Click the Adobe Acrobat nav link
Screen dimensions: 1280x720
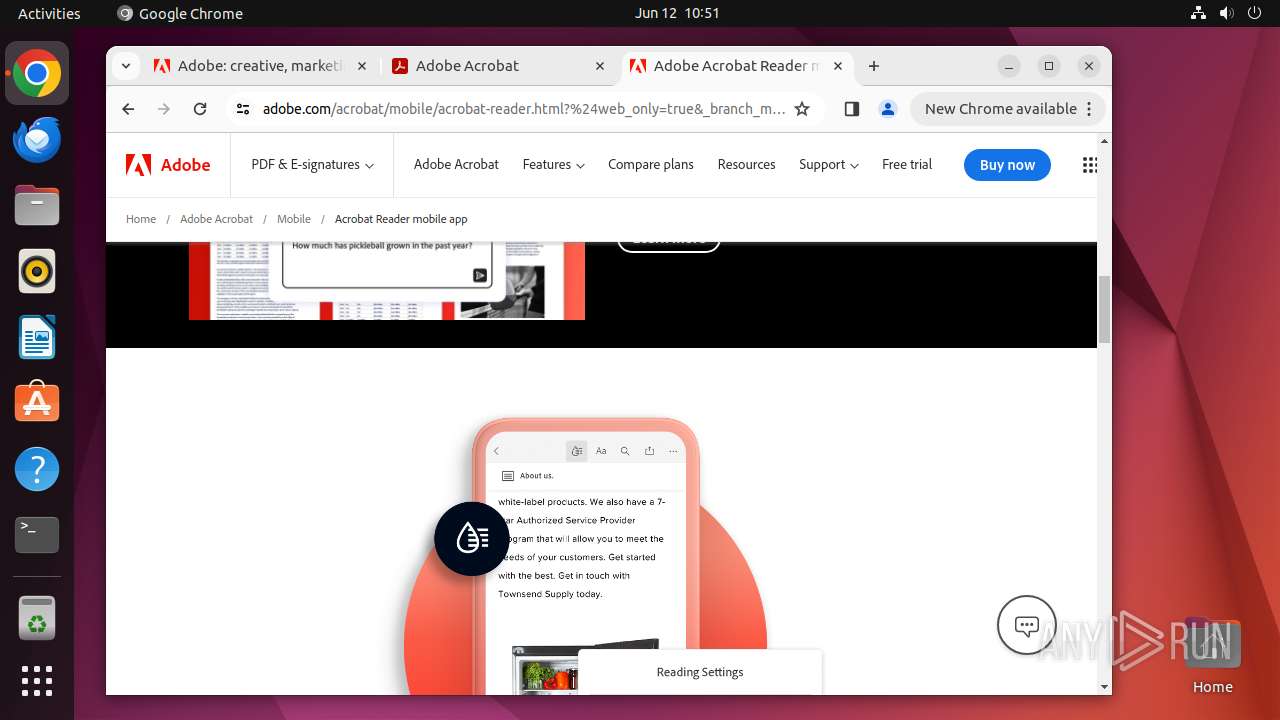(456, 165)
